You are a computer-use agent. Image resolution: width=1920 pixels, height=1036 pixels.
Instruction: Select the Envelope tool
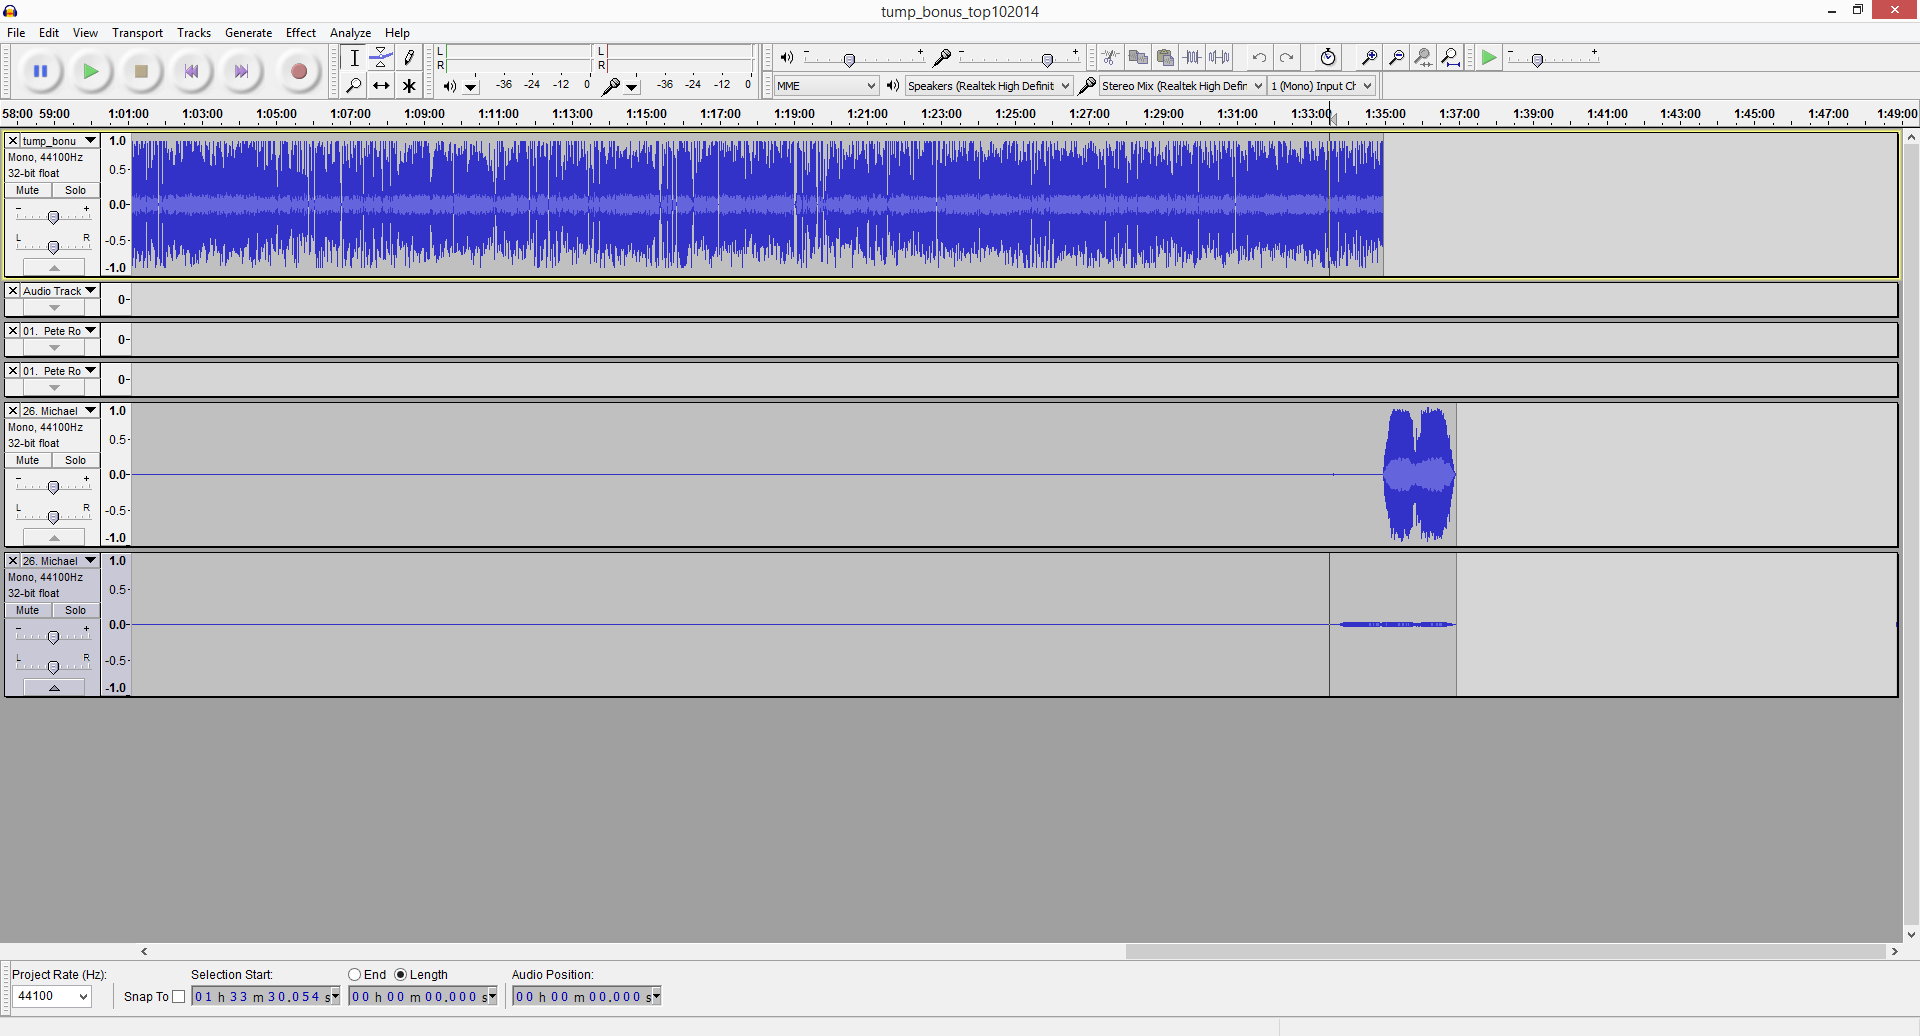tap(381, 57)
